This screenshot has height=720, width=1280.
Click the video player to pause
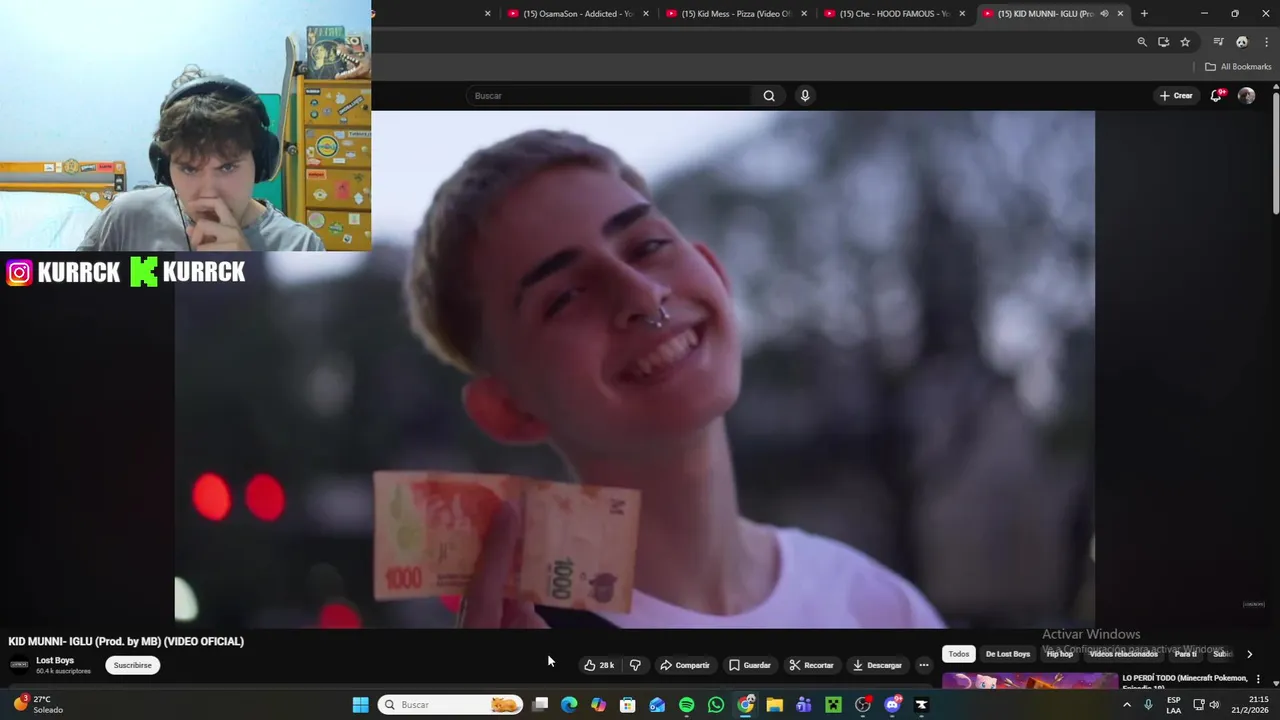(634, 369)
